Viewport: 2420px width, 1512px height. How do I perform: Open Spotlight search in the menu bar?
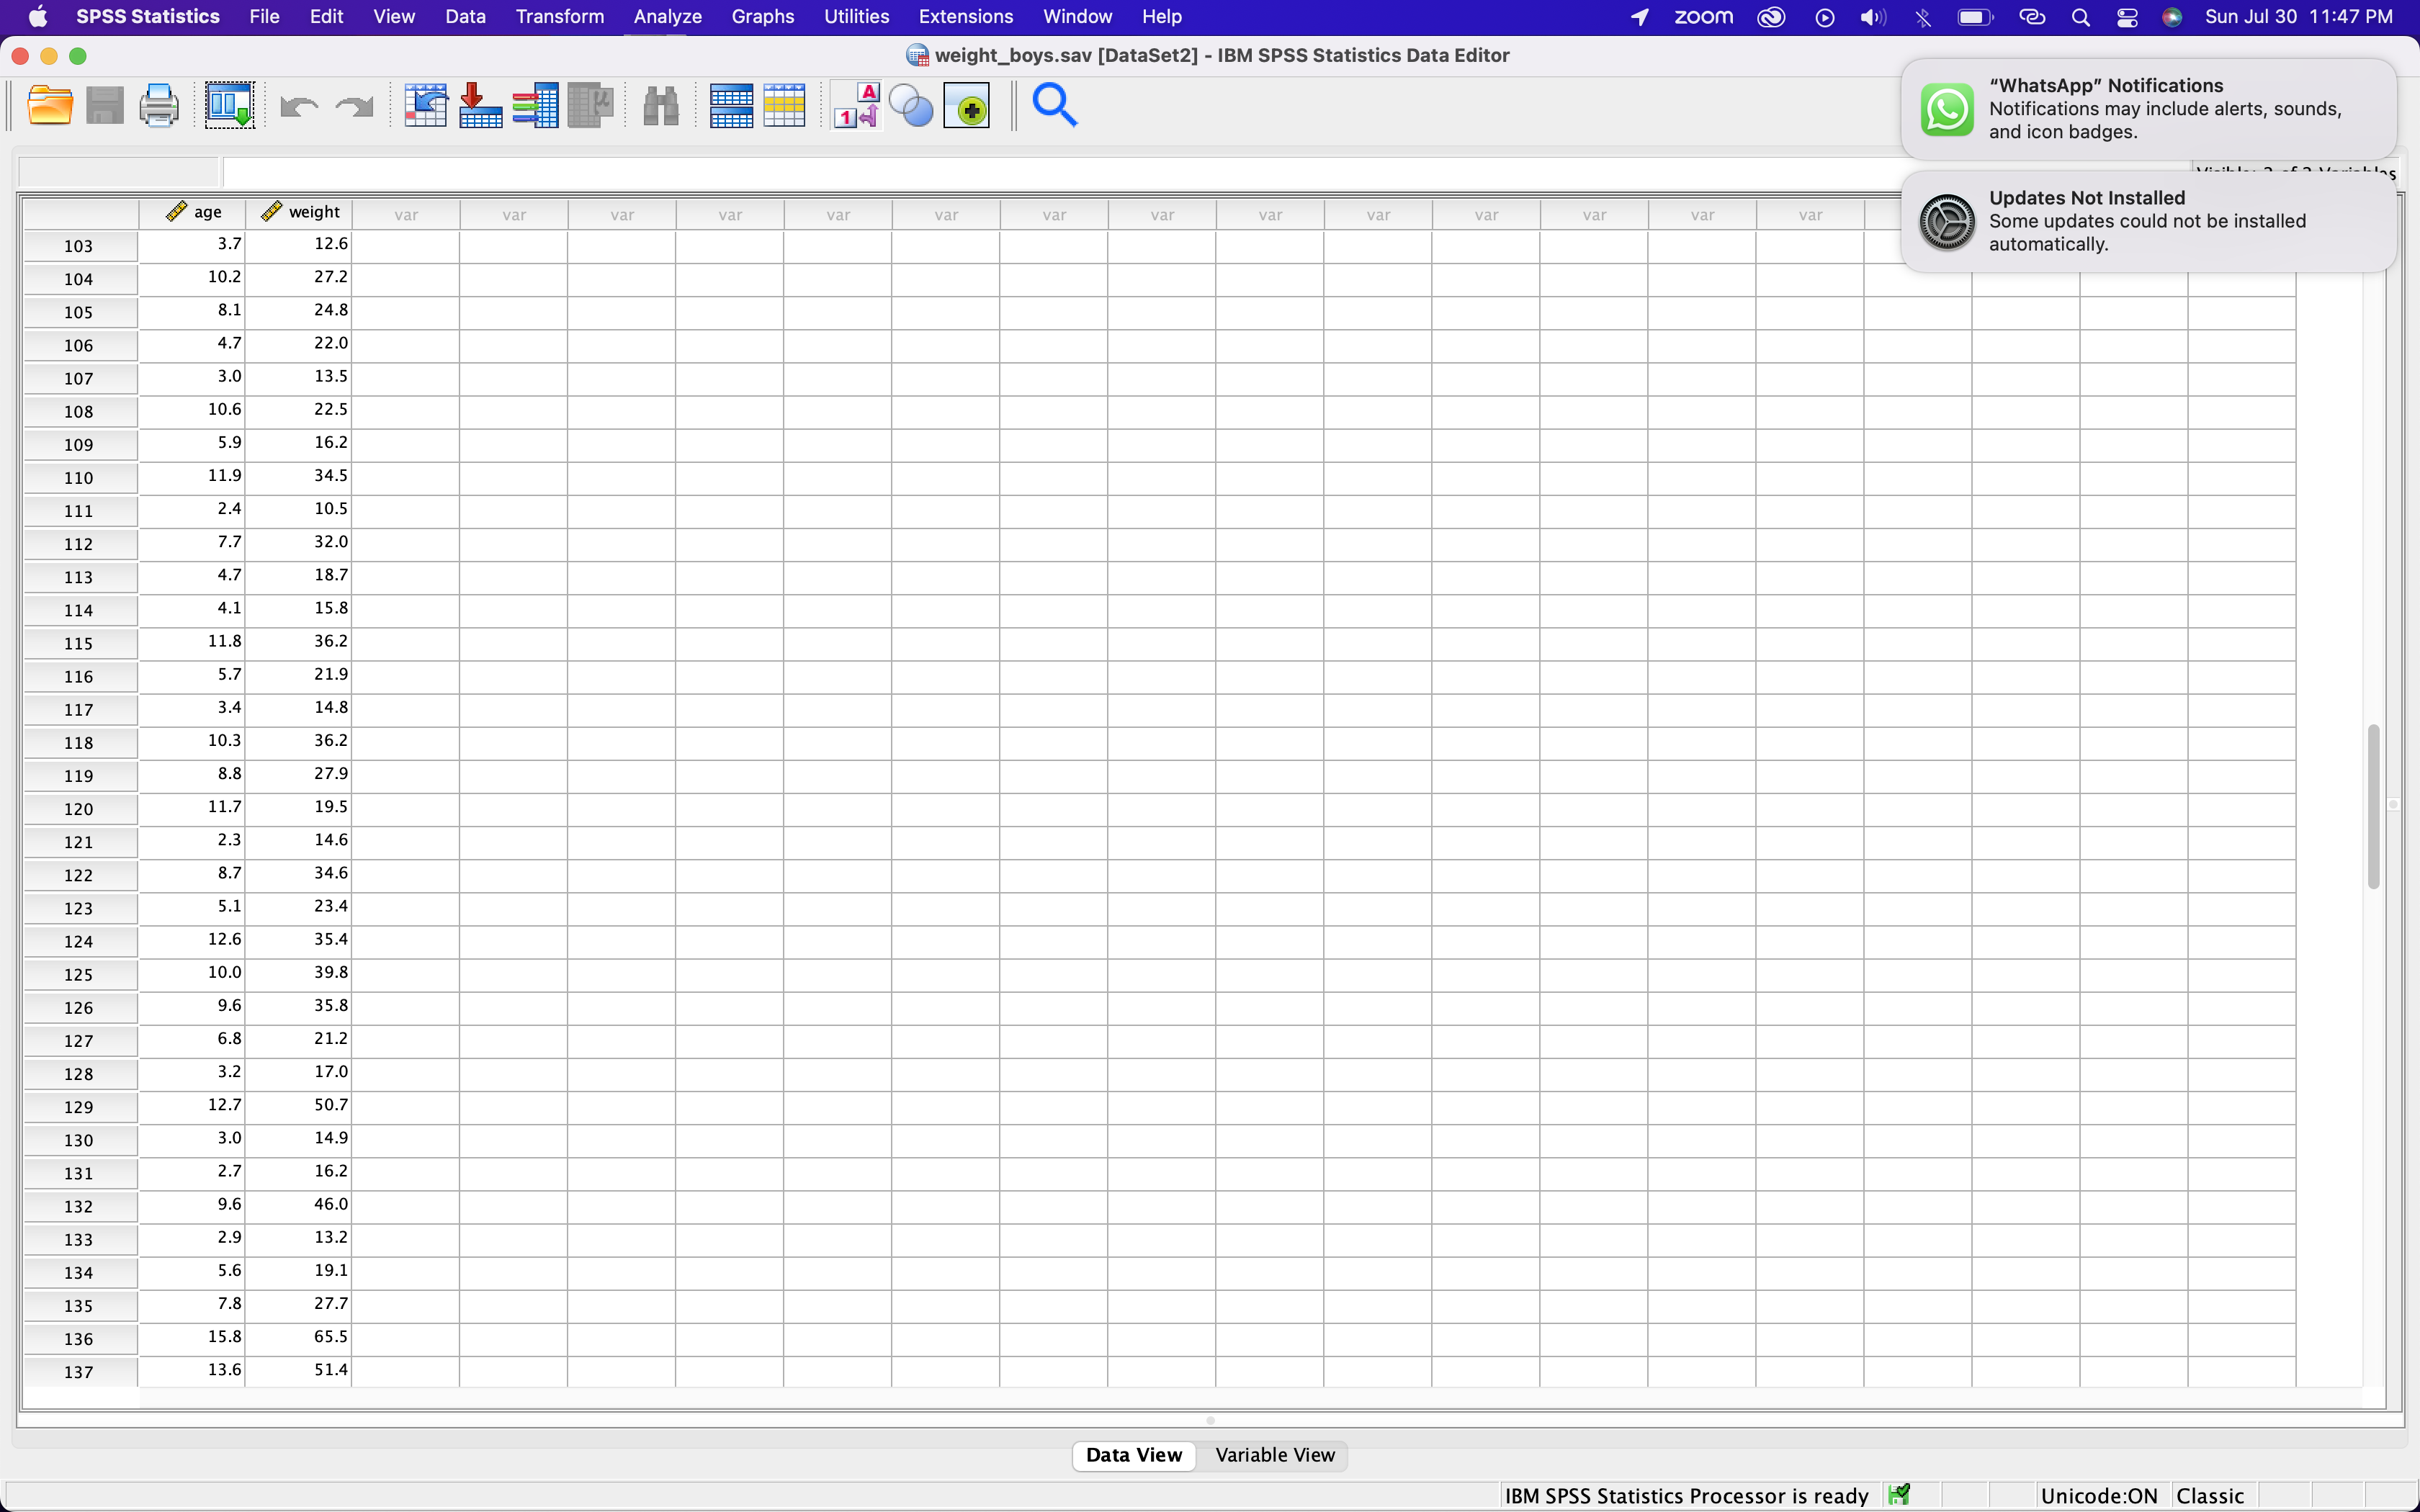point(2080,17)
